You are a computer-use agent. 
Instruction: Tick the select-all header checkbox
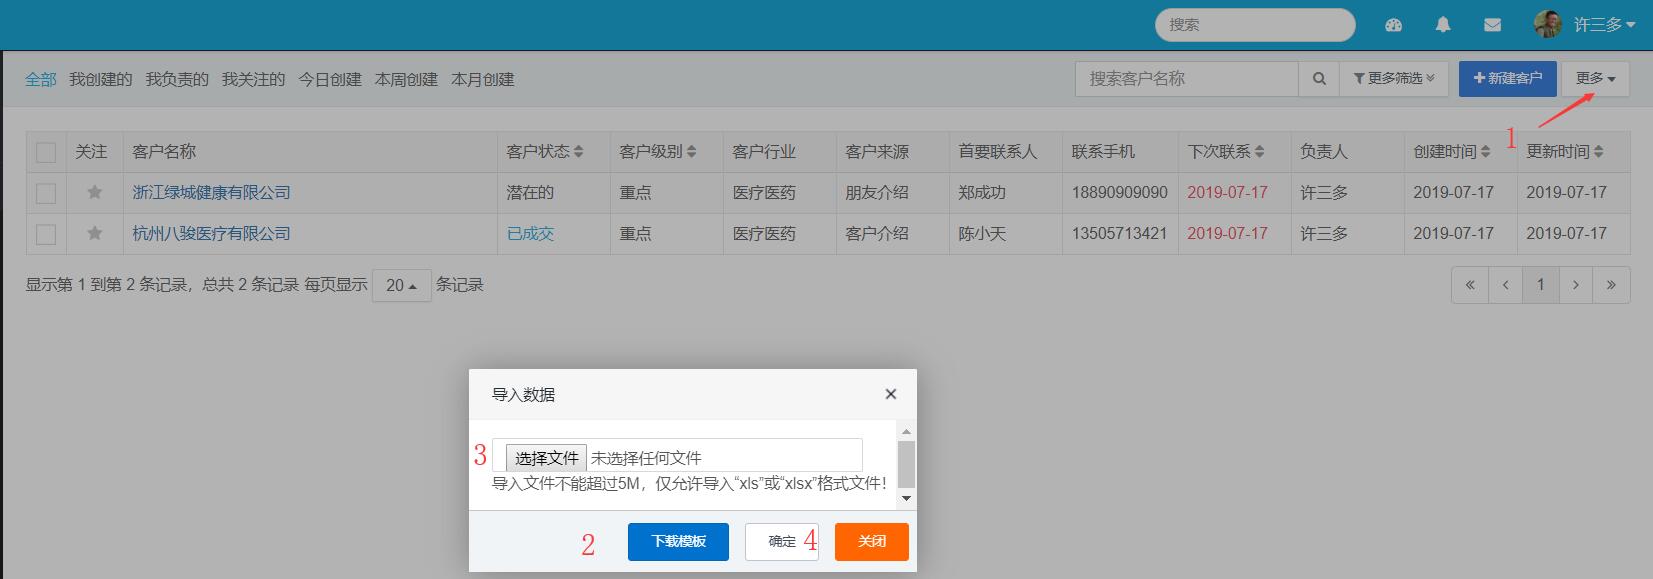pos(46,152)
